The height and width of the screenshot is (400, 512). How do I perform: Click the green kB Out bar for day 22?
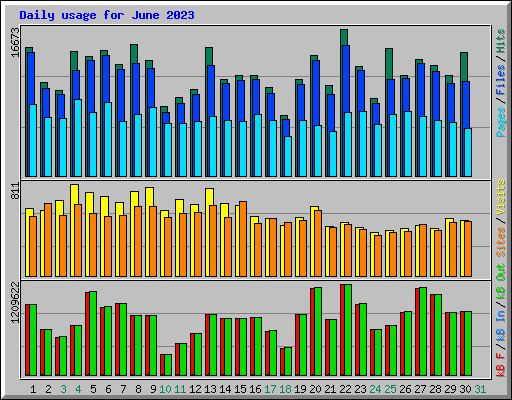coord(348,330)
